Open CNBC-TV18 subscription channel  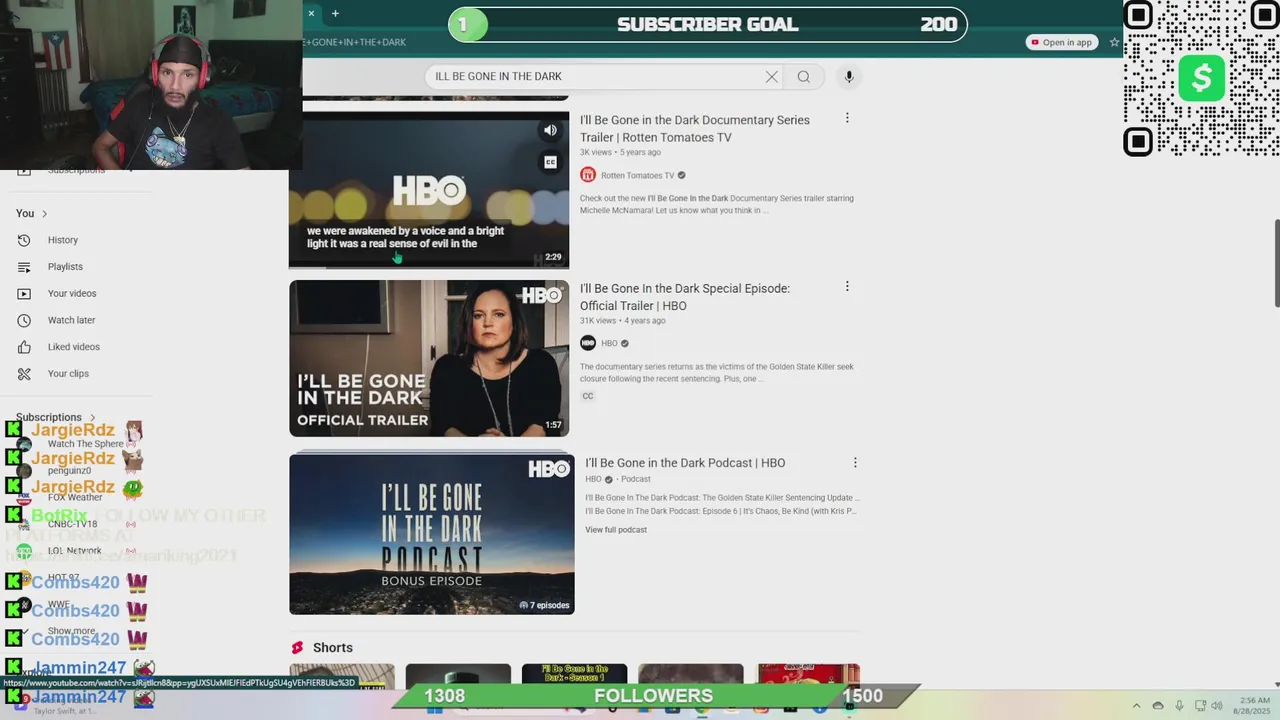pos(72,524)
